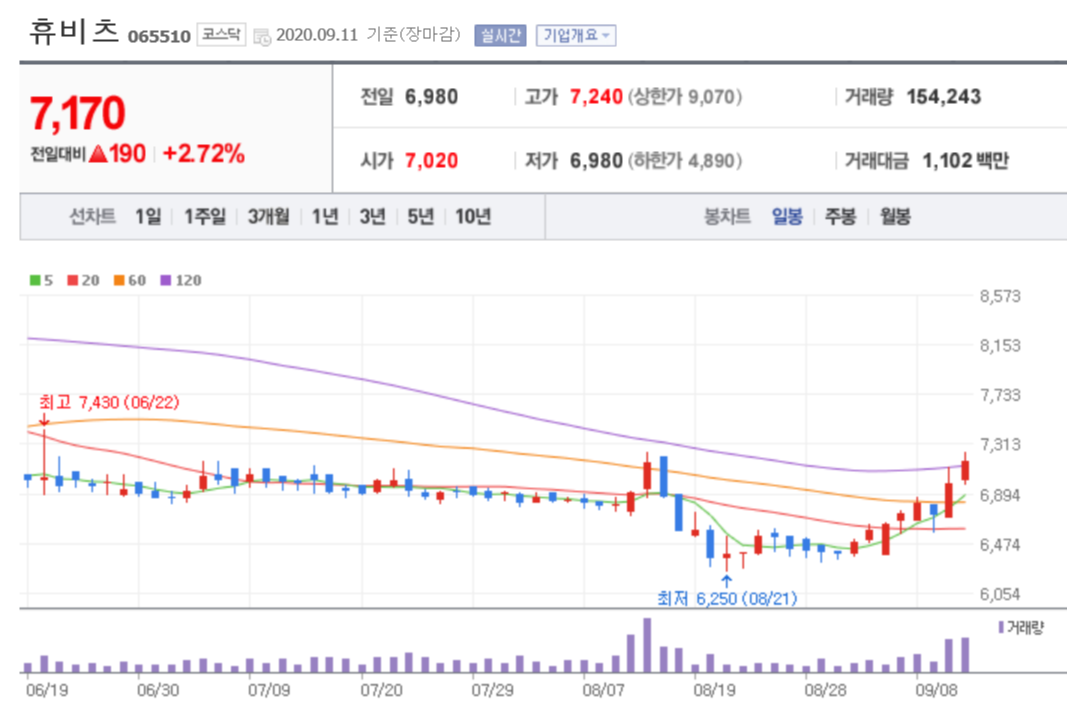Click the red 20-day moving average swatch
Image resolution: width=1067 pixels, height=726 pixels.
[x=73, y=280]
